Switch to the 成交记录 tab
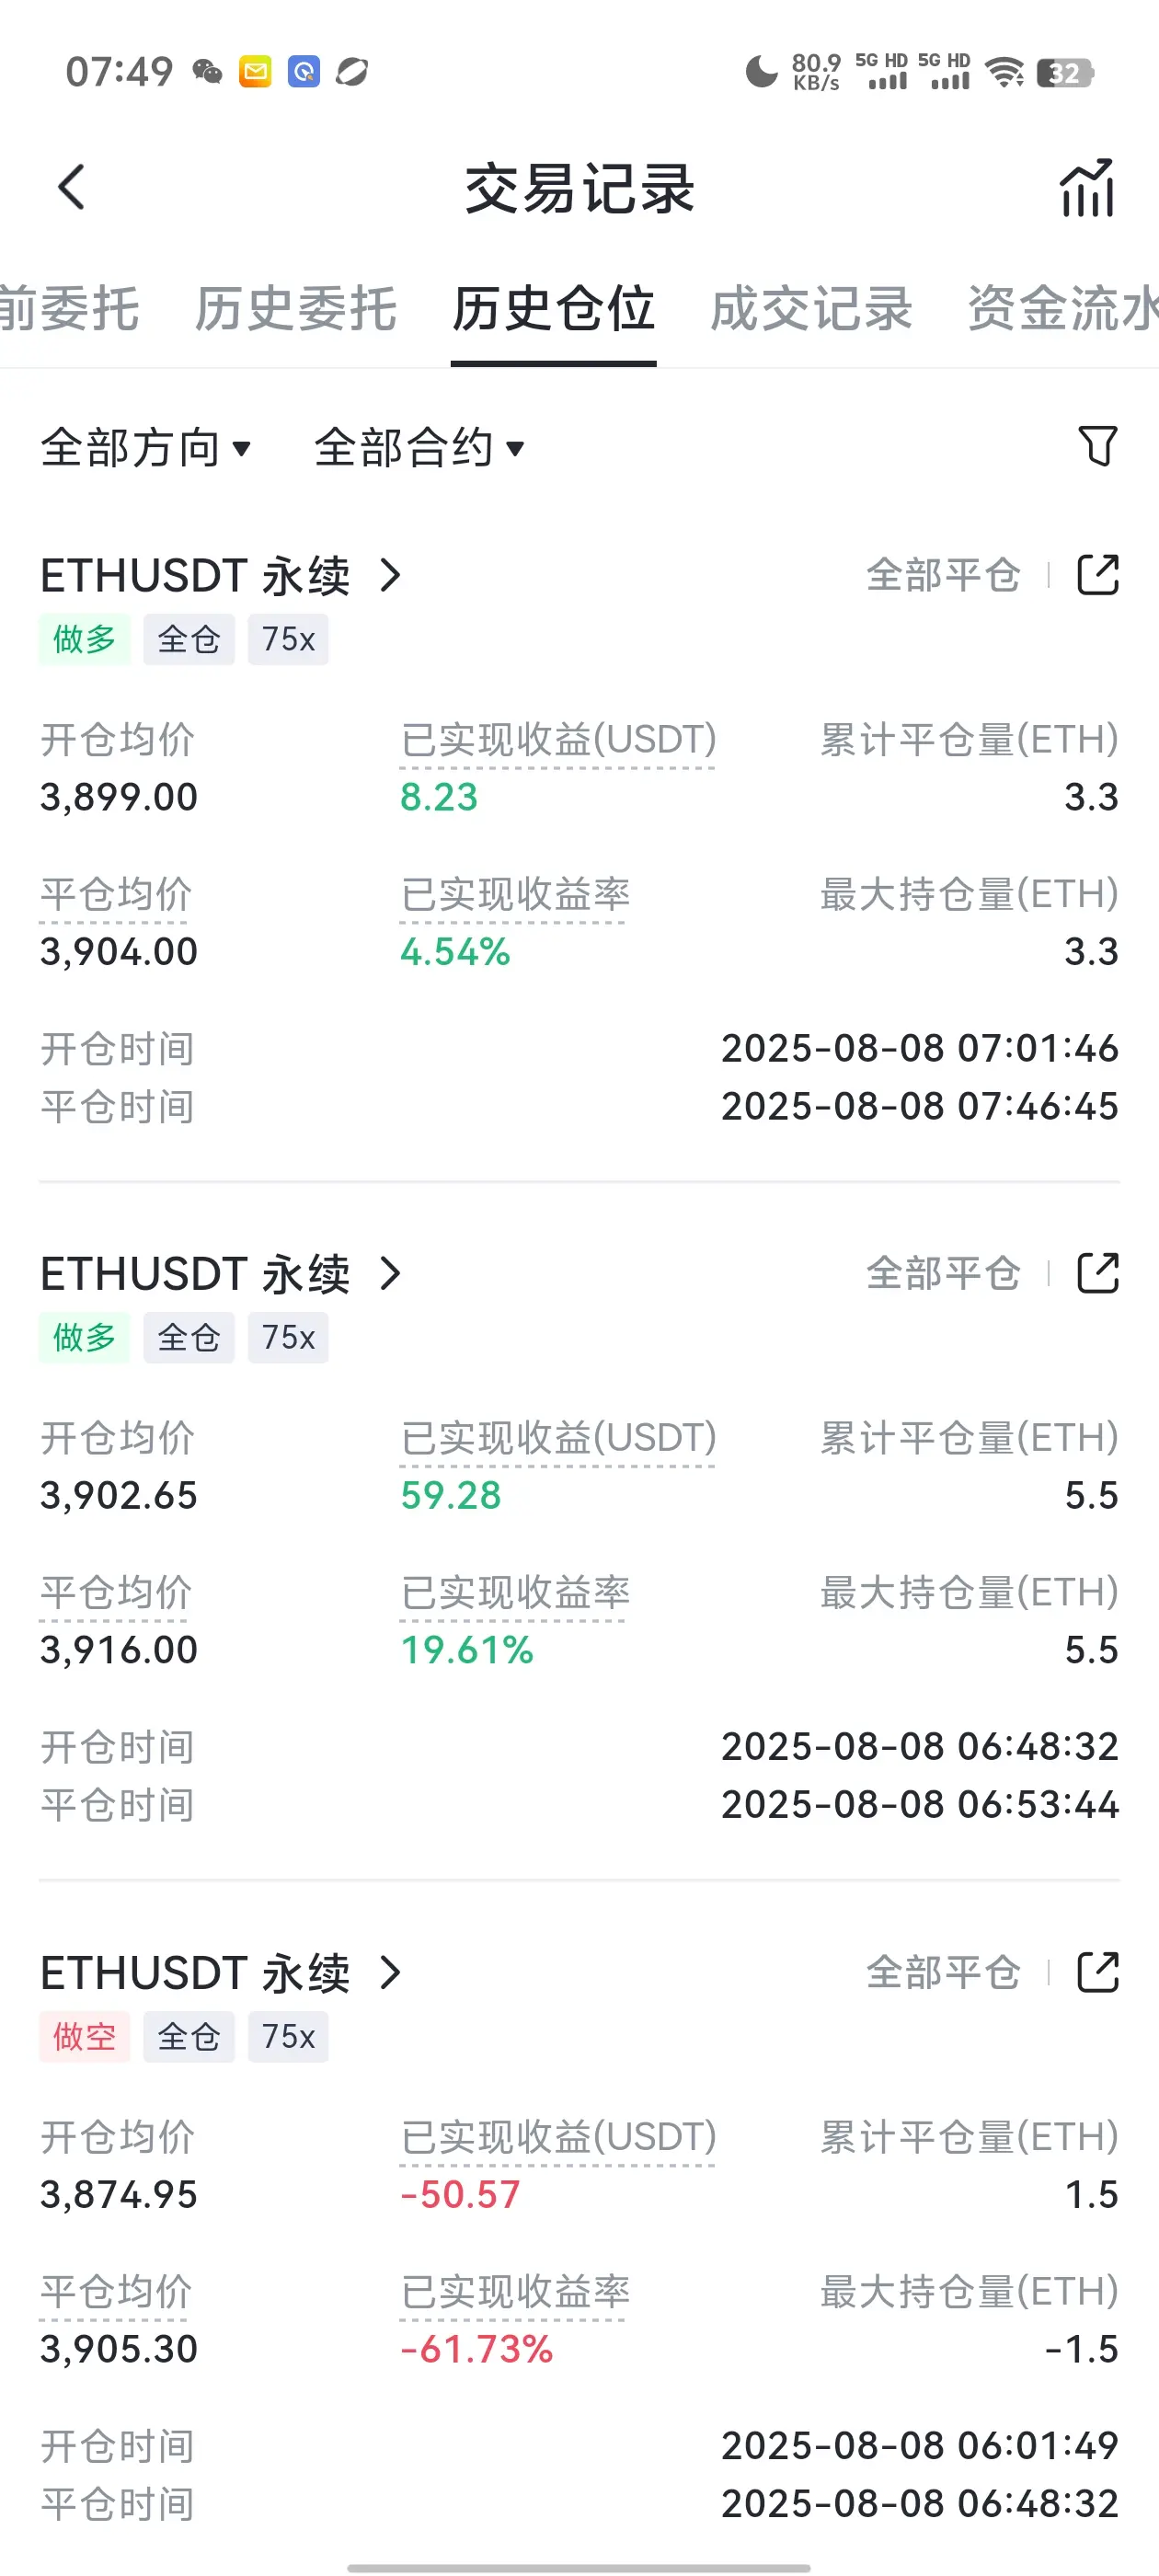The width and height of the screenshot is (1159, 2576). tap(811, 308)
